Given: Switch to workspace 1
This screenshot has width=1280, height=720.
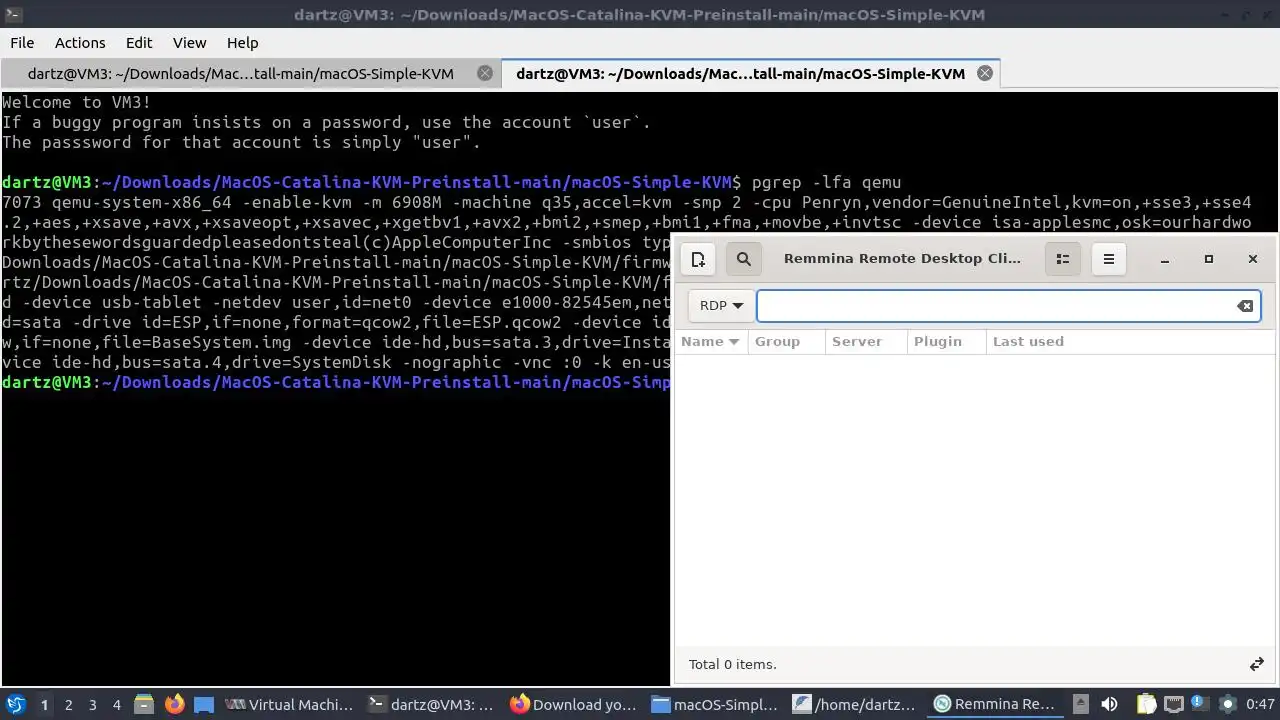Looking at the screenshot, I should point(44,704).
